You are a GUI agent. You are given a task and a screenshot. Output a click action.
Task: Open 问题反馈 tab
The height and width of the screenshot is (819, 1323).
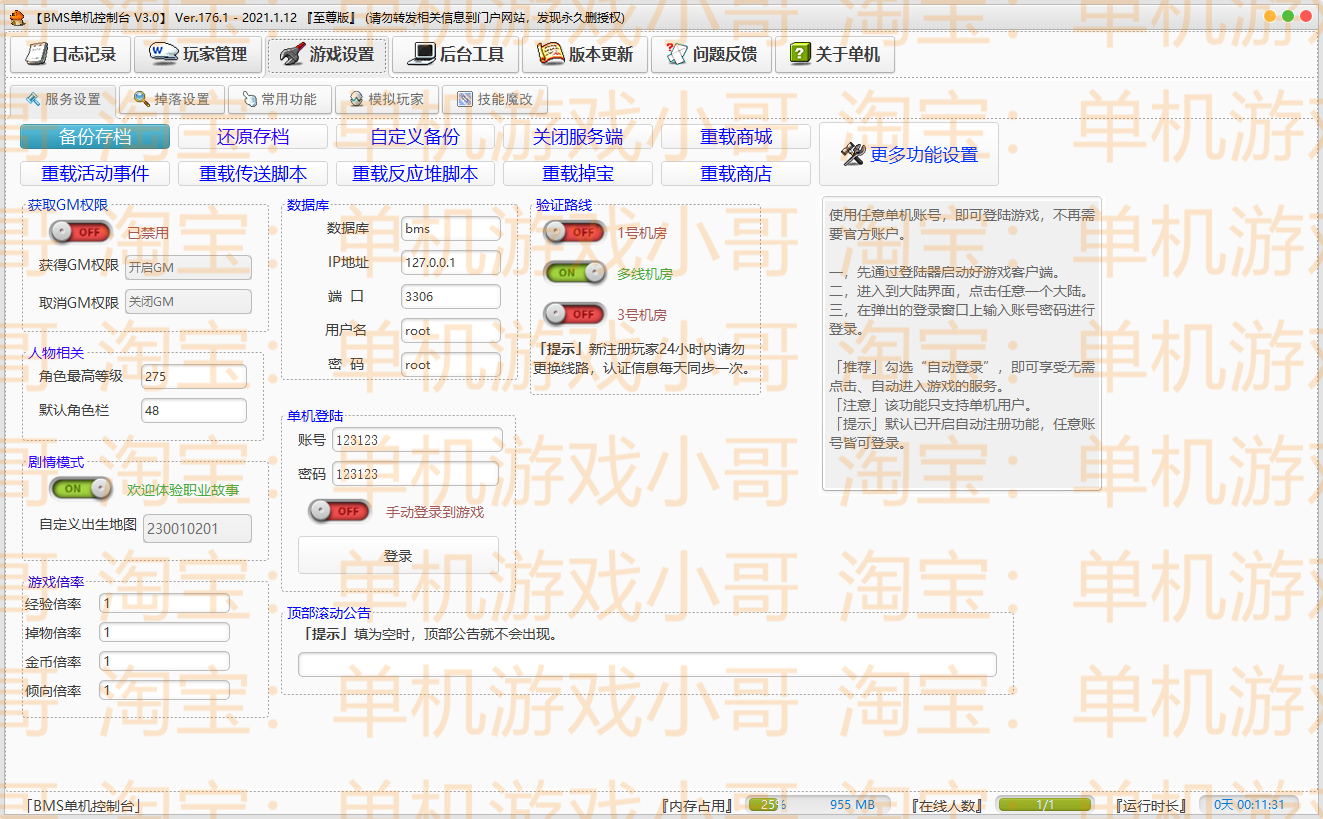click(711, 55)
